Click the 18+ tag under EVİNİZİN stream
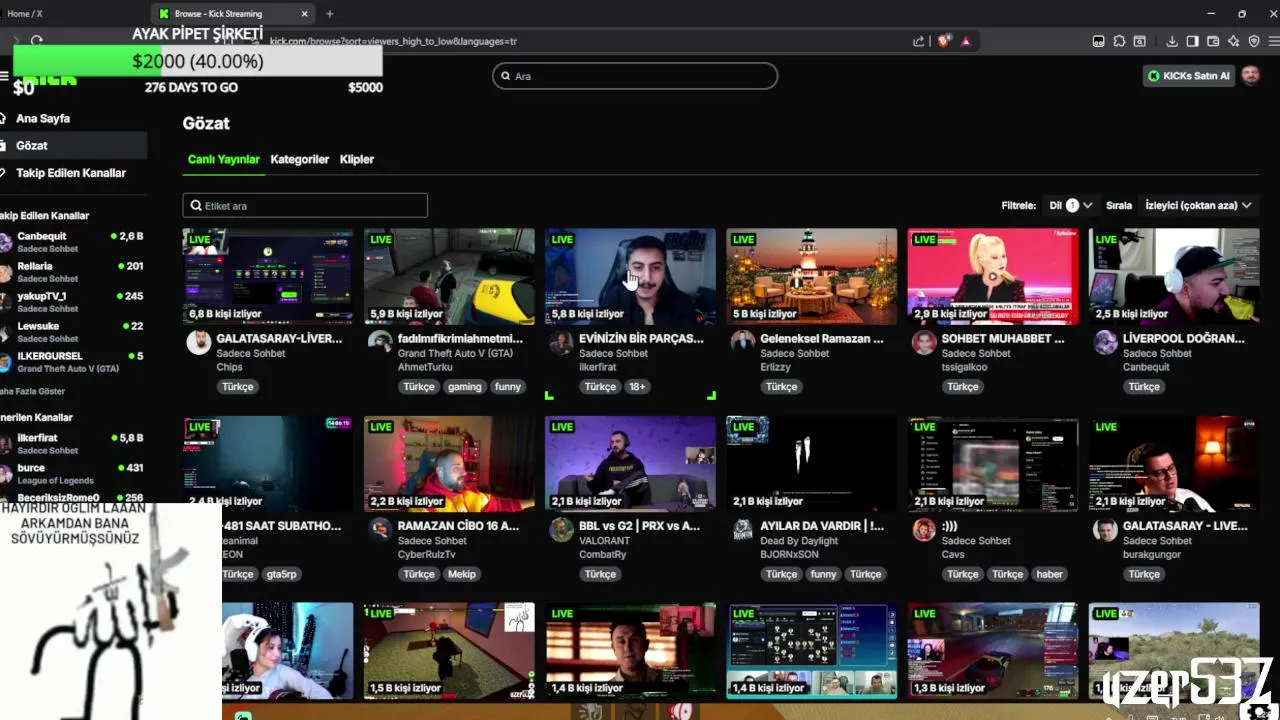Image resolution: width=1280 pixels, height=720 pixels. click(x=637, y=386)
